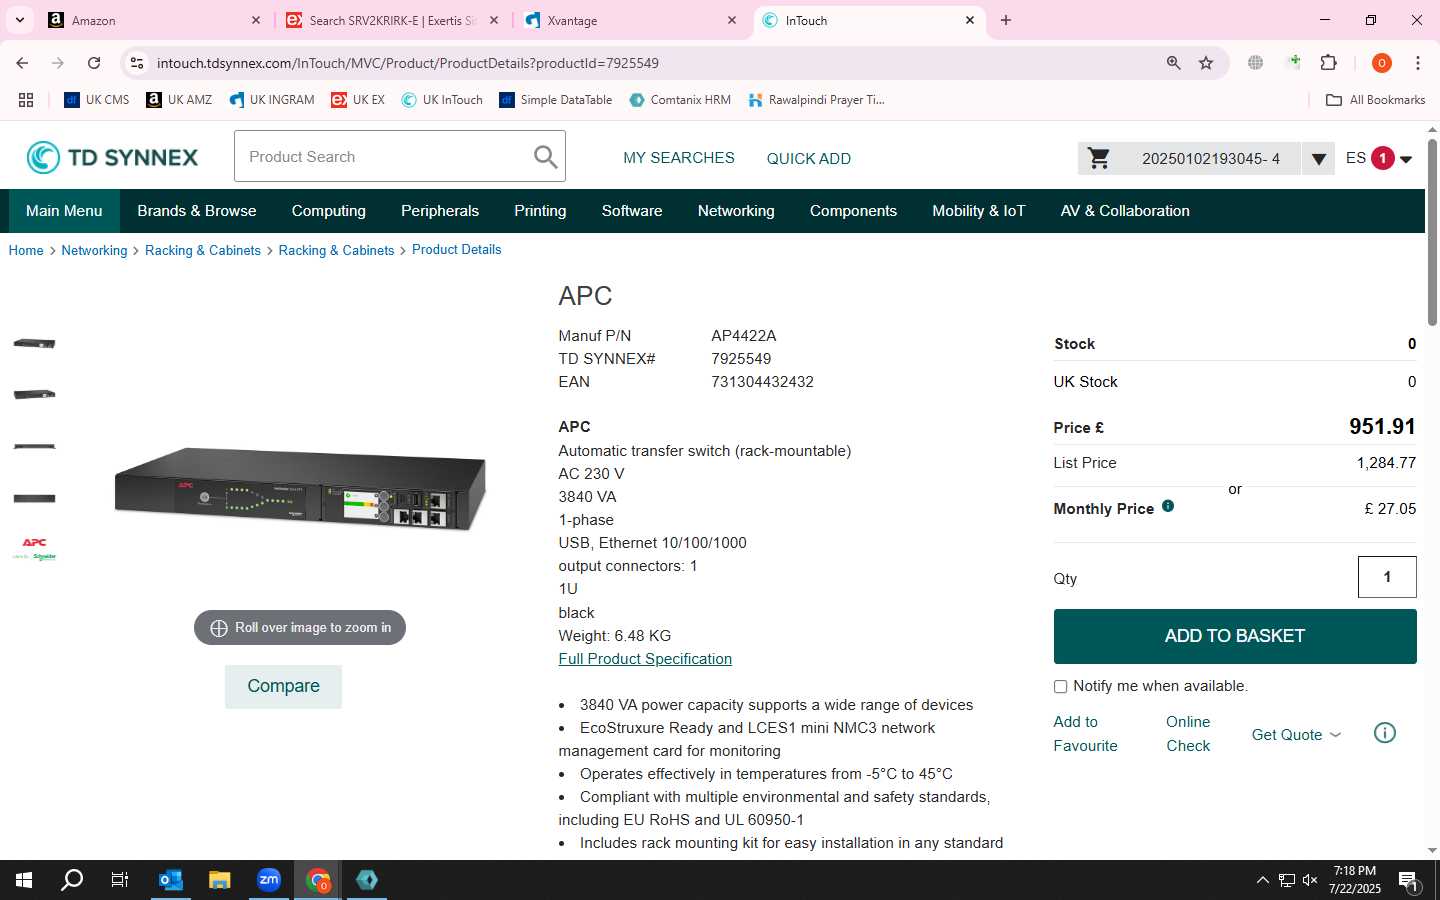Switch to the Xvantage tab
This screenshot has width=1440, height=900.
tap(630, 20)
